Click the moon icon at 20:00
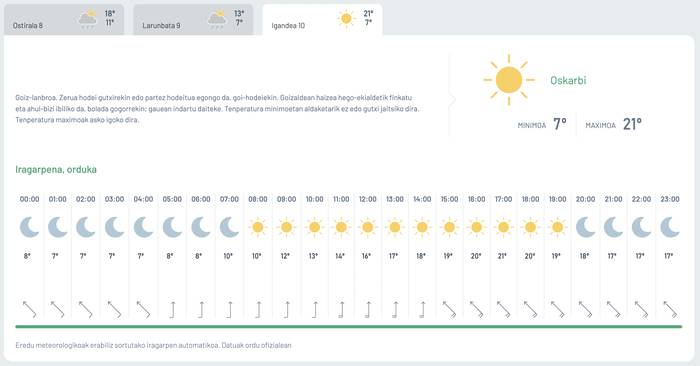 (x=585, y=227)
